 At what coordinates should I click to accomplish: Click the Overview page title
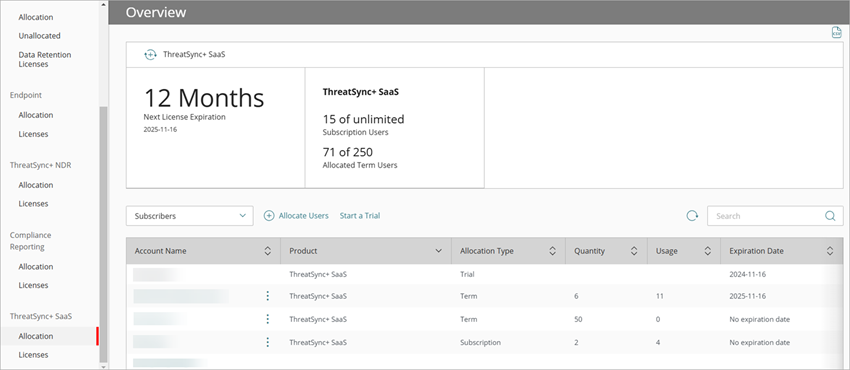coord(156,12)
